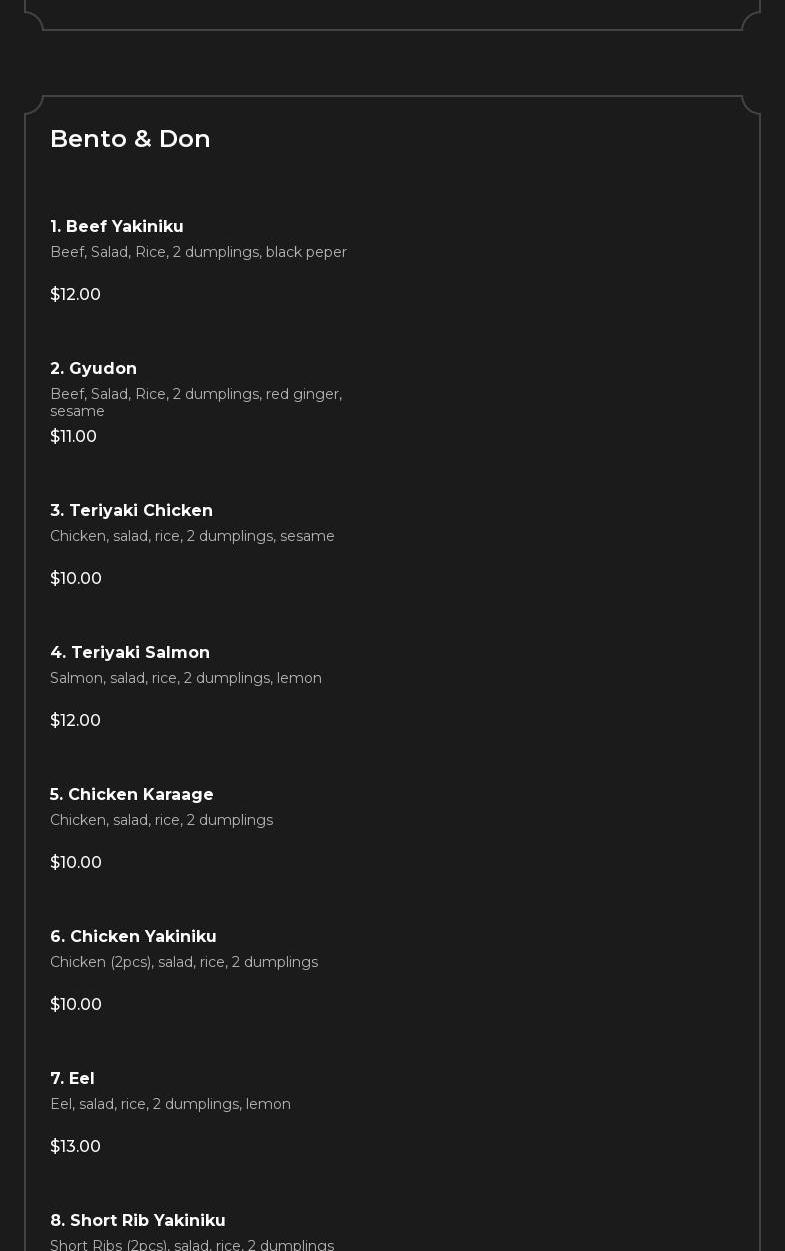Click the 7. Eel menu item
The image size is (785, 1251).
(72, 1079)
